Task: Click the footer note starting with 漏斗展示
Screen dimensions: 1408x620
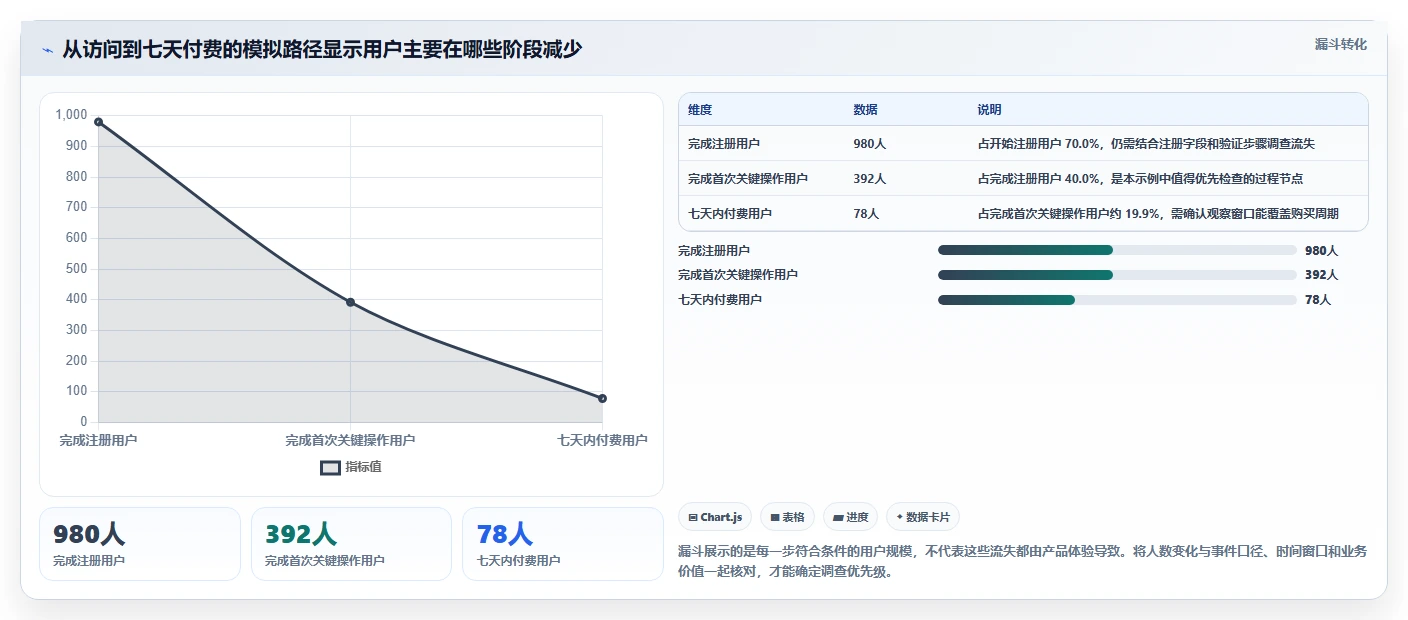Action: click(1022, 562)
